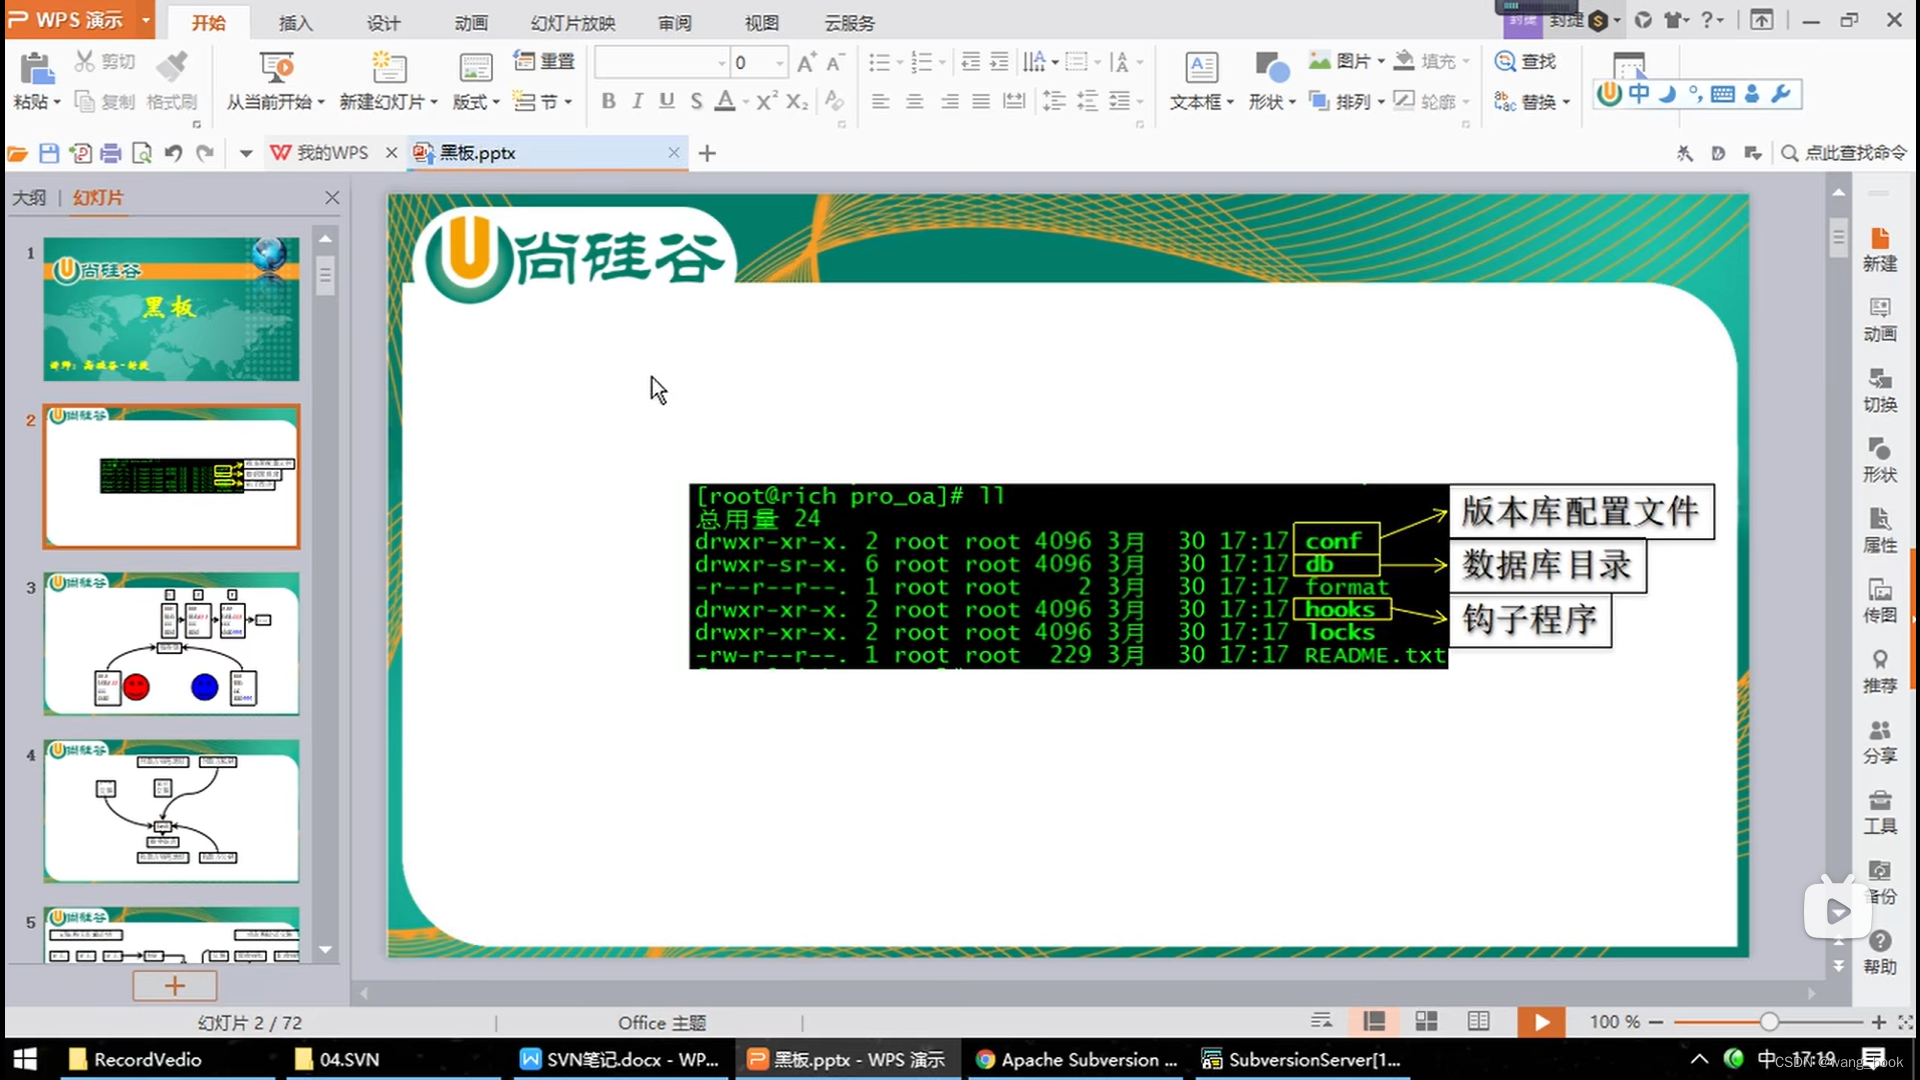Switch to the 插入 ribbon tab
This screenshot has width=1920, height=1080.
[x=294, y=22]
